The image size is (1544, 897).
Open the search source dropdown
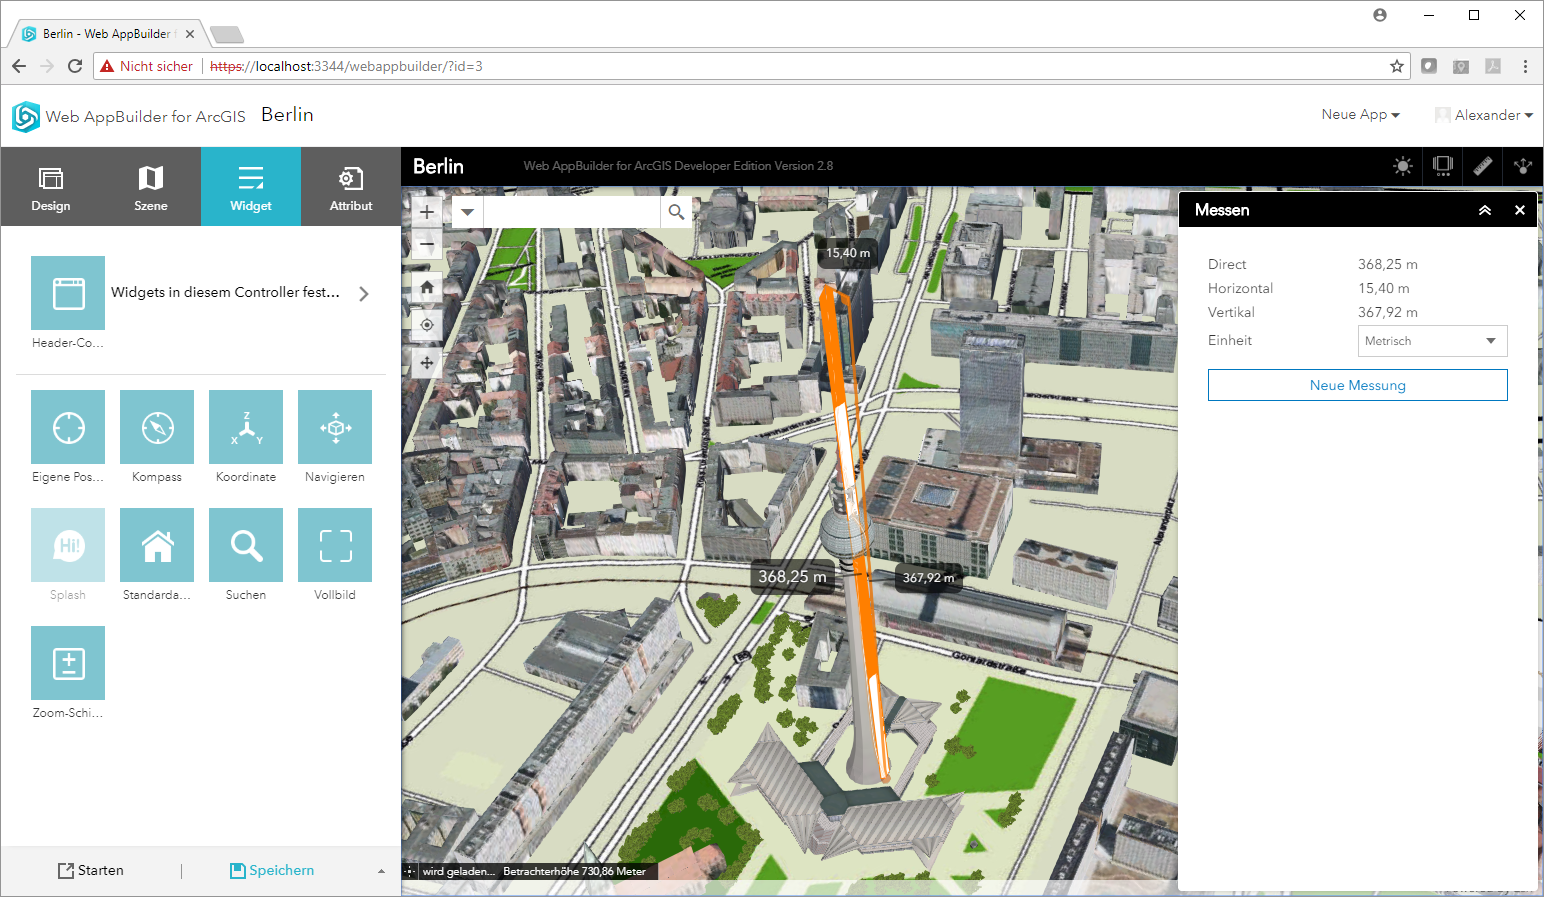coord(468,212)
